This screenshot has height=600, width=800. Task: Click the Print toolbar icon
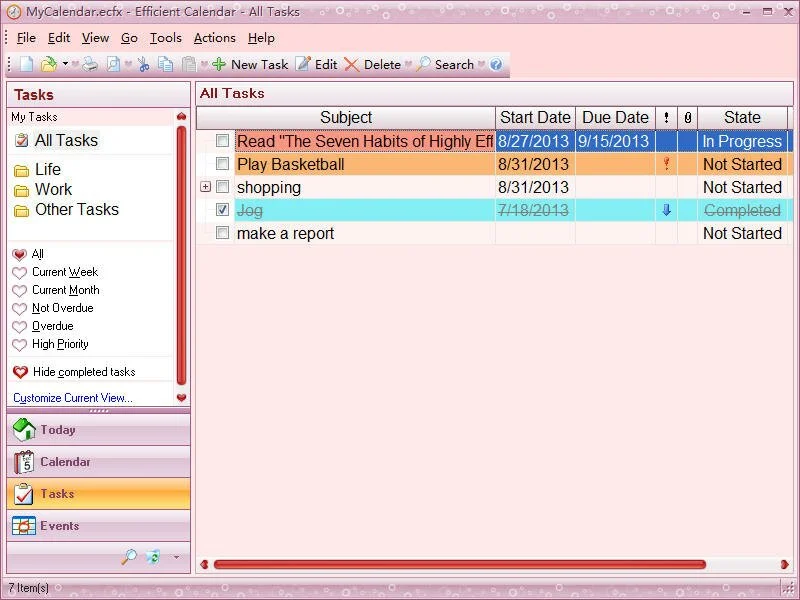point(90,65)
